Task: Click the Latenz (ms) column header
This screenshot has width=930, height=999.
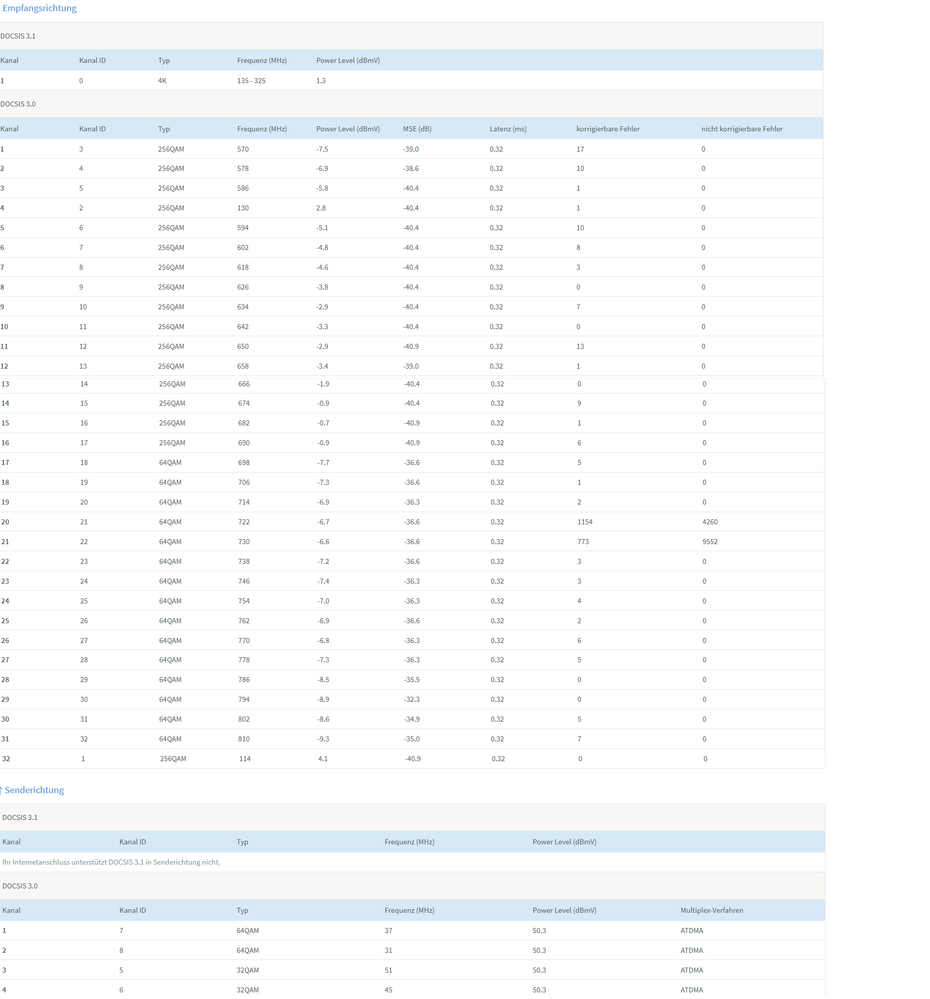Action: pyautogui.click(x=508, y=129)
